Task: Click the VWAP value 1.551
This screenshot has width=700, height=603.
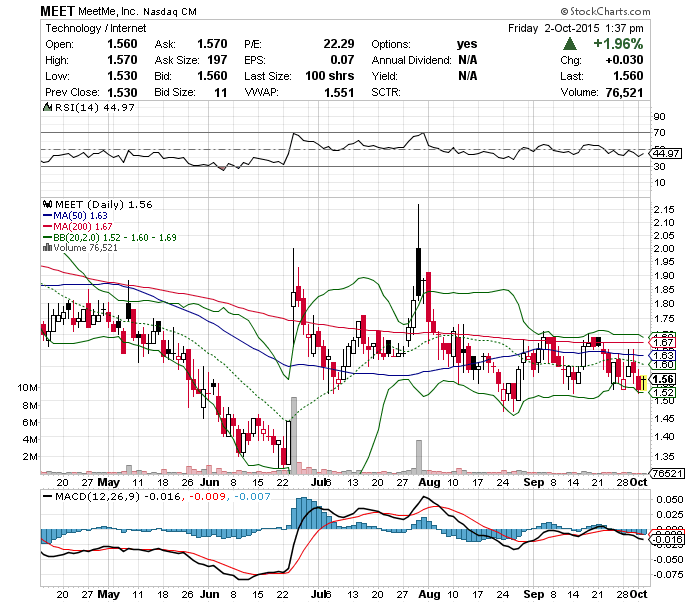Action: pyautogui.click(x=339, y=92)
